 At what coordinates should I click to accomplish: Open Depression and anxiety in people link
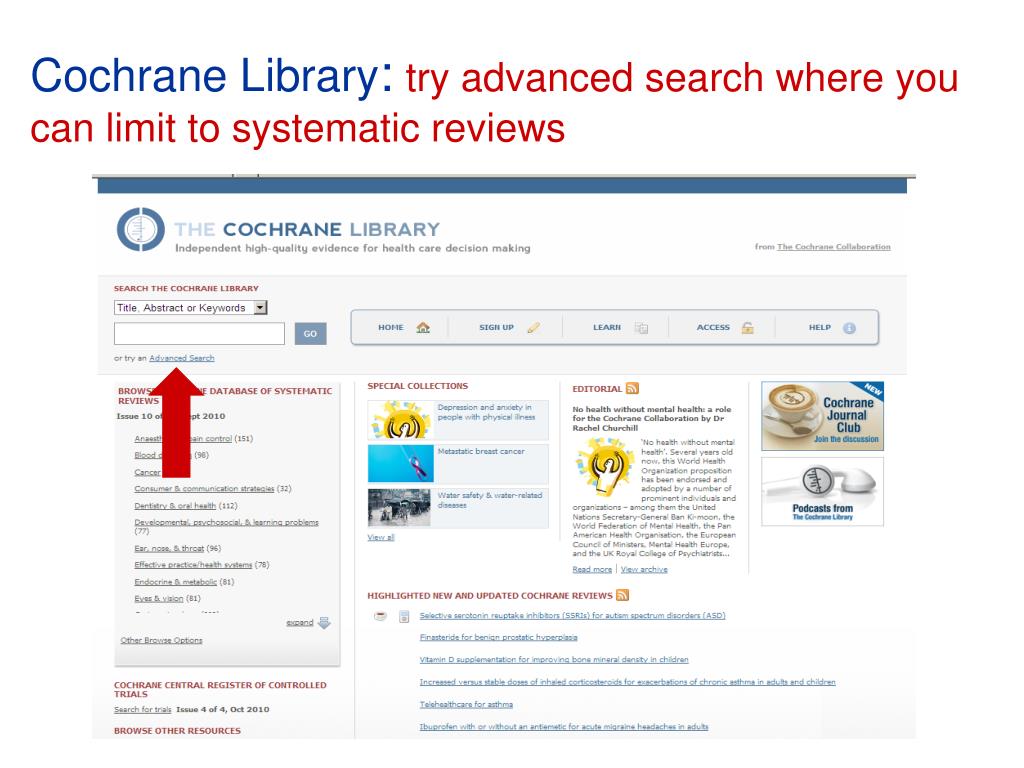point(487,412)
